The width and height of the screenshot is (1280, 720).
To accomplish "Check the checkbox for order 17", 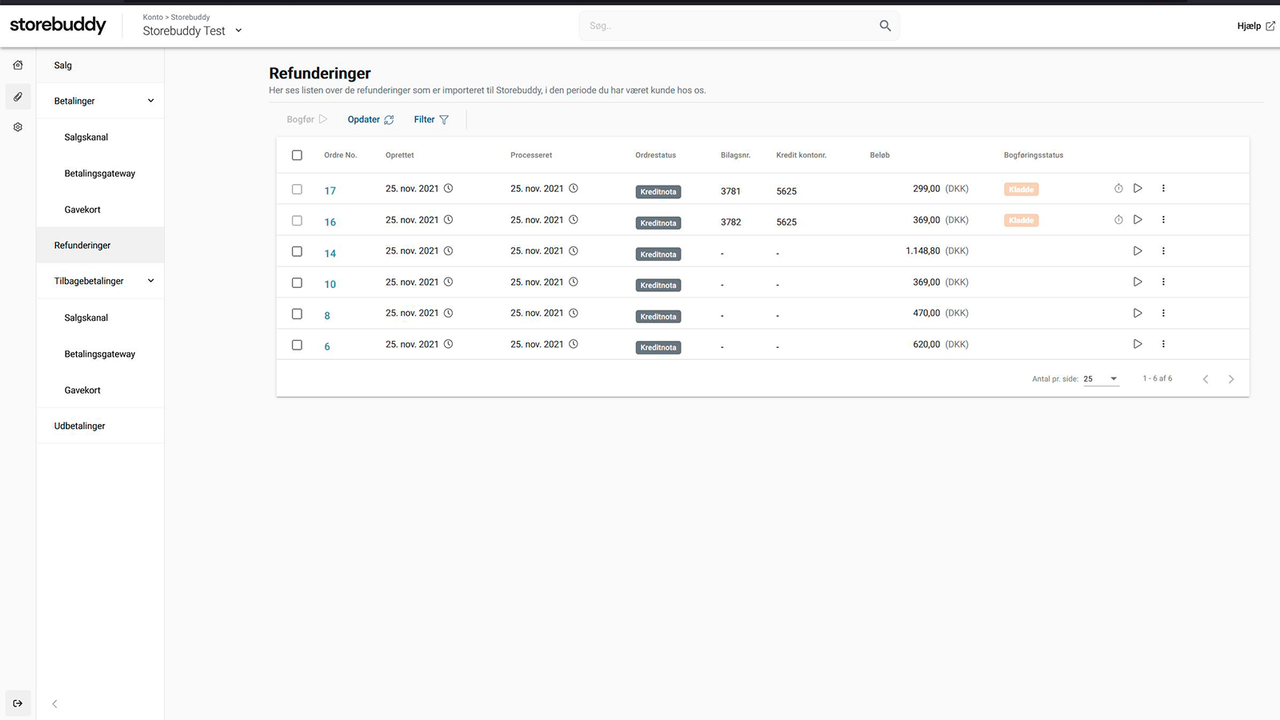I will pyautogui.click(x=297, y=188).
